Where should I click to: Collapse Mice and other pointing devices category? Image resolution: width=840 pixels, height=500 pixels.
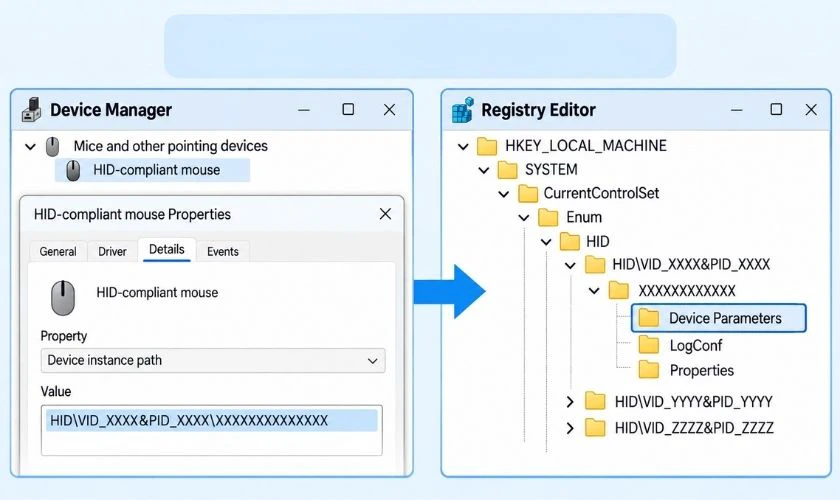[31, 146]
